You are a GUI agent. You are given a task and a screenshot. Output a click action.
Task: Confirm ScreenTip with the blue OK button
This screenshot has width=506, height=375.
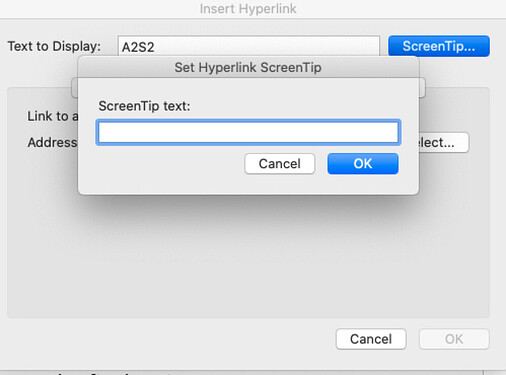(x=363, y=164)
